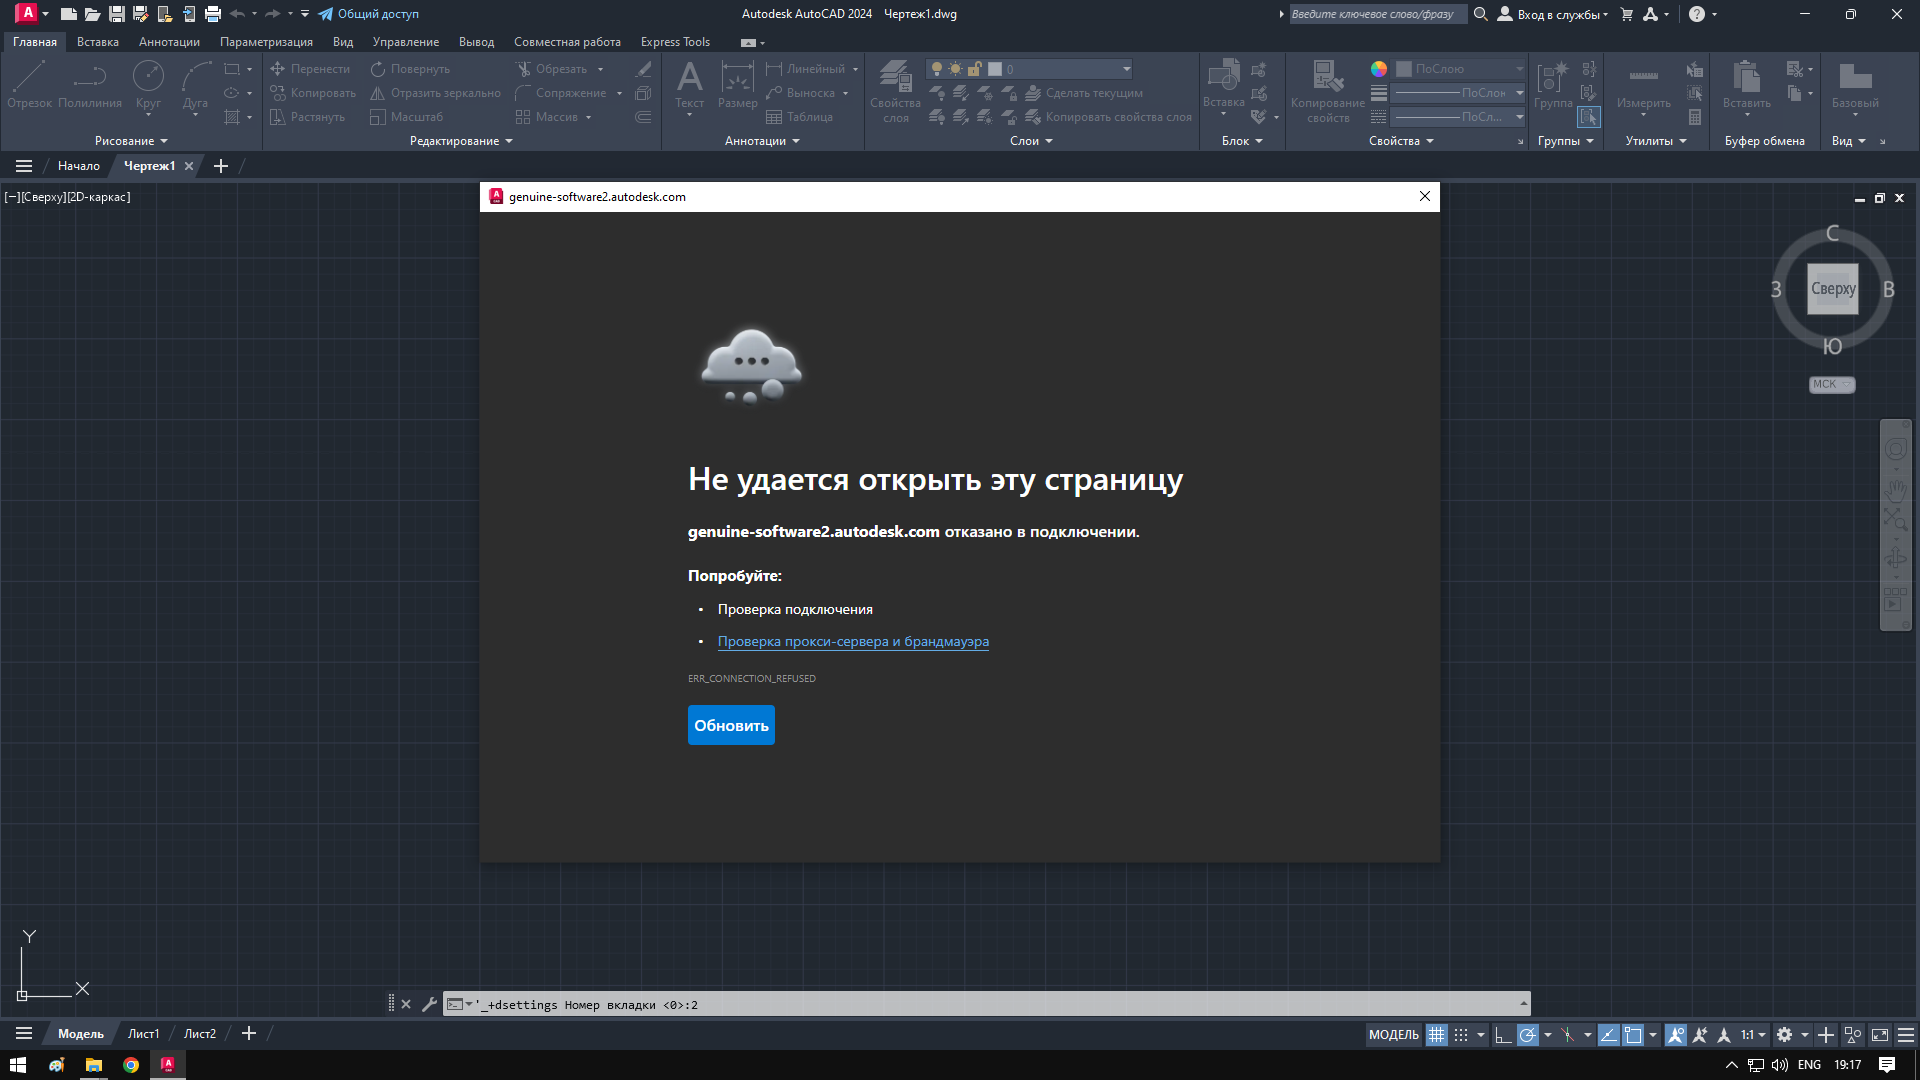Click the Сделать текущим layer command
Image resolution: width=1920 pixels, height=1080 pixels.
(x=1084, y=93)
